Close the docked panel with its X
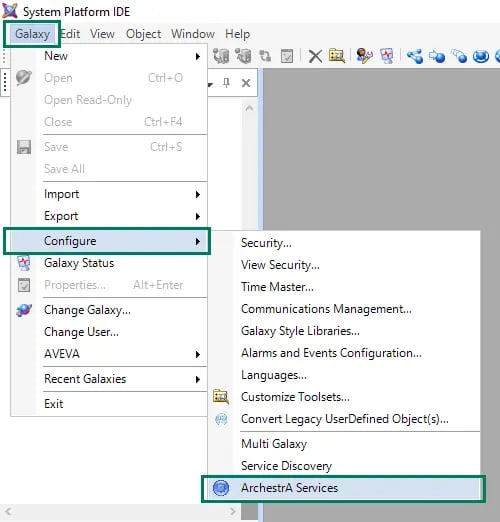Viewport: 500px width, 522px height. (x=246, y=83)
